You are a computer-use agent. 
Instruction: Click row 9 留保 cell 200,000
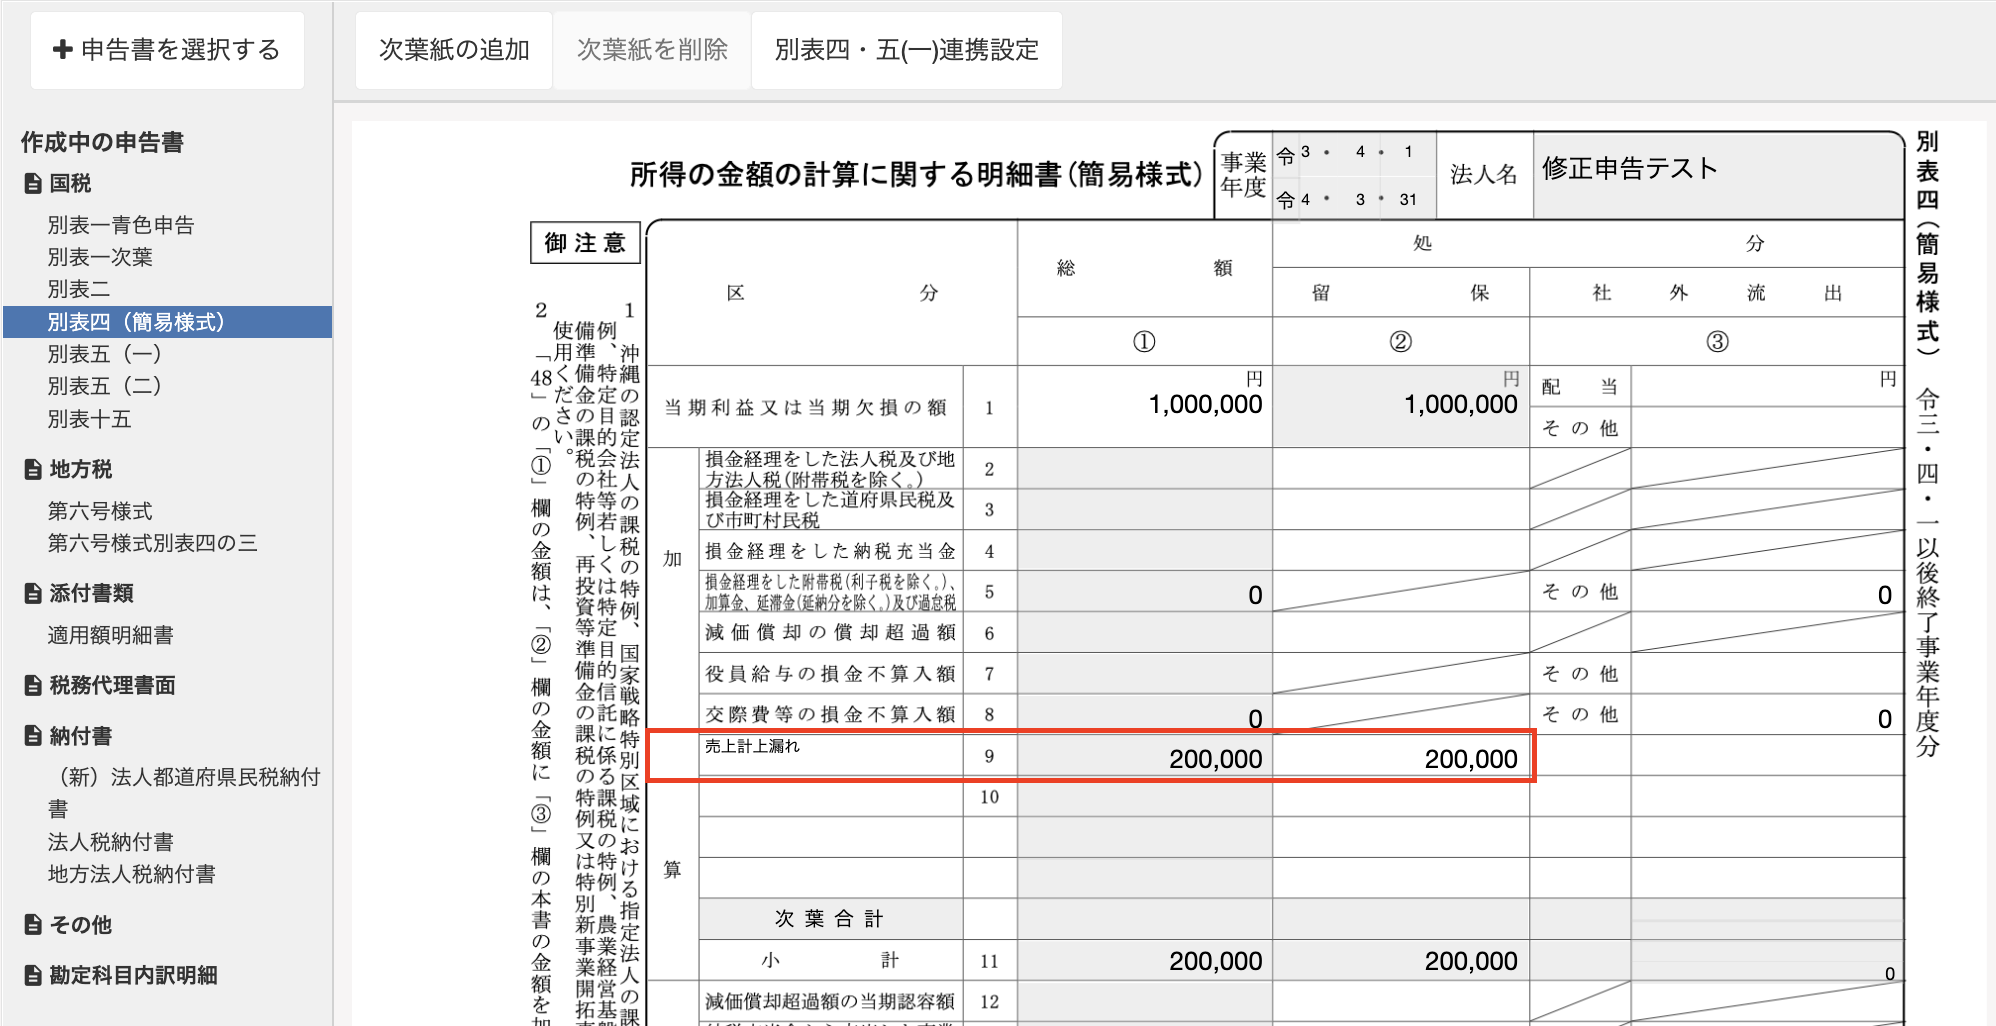click(1401, 757)
